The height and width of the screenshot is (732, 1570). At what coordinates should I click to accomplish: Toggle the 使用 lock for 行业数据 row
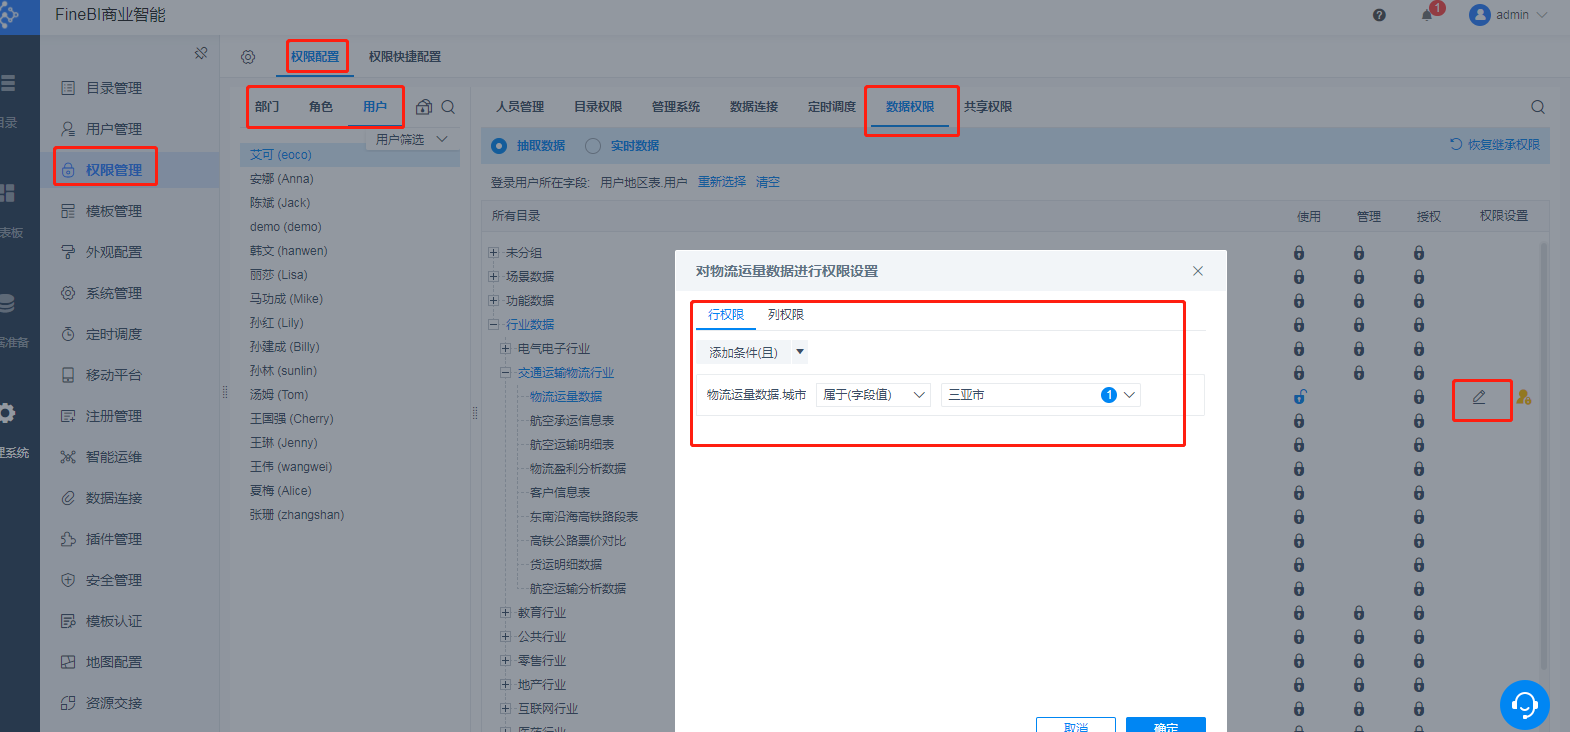tap(1299, 325)
